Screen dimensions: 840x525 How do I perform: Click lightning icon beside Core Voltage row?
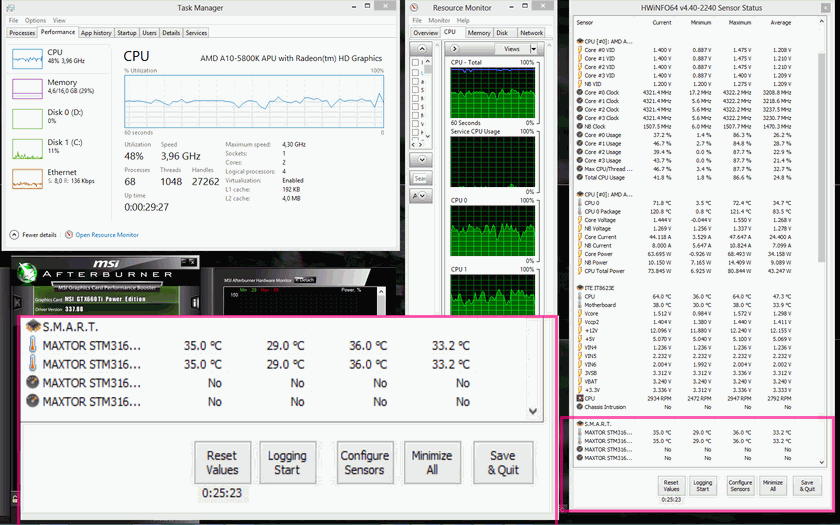[x=580, y=220]
